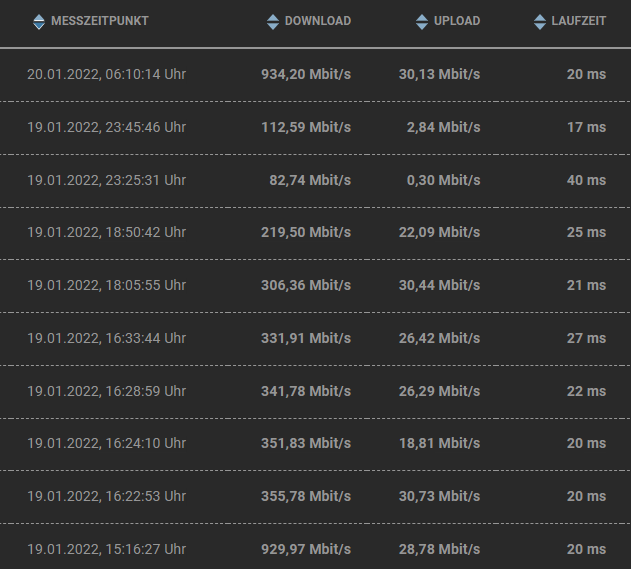Click the 0,30 Mbit/s upload value
Viewport: 631px width, 569px height.
tap(444, 180)
